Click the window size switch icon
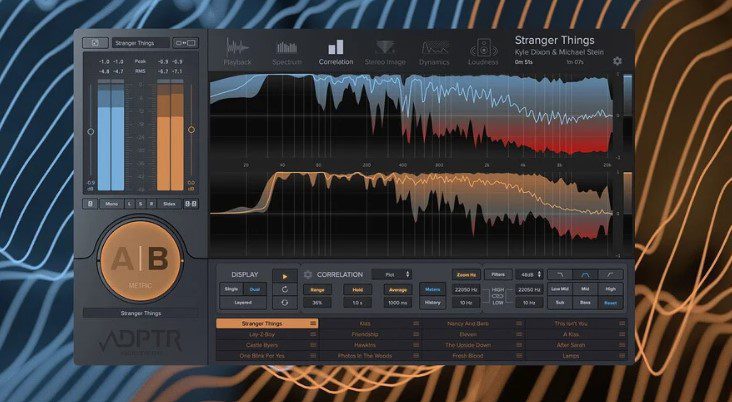Image resolution: width=732 pixels, height=402 pixels. point(185,43)
